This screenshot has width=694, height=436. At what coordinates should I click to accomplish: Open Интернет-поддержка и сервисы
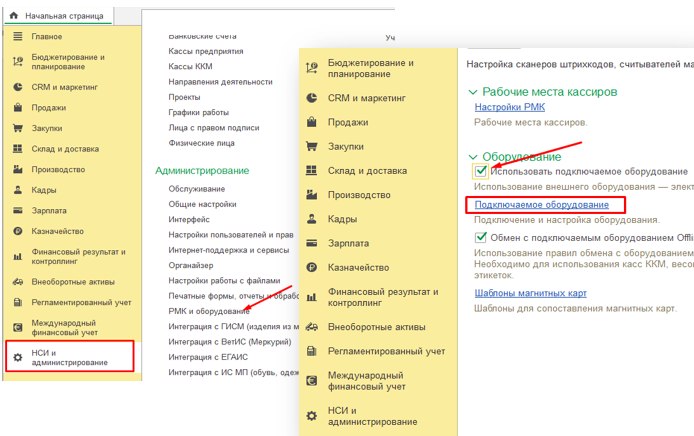click(228, 250)
